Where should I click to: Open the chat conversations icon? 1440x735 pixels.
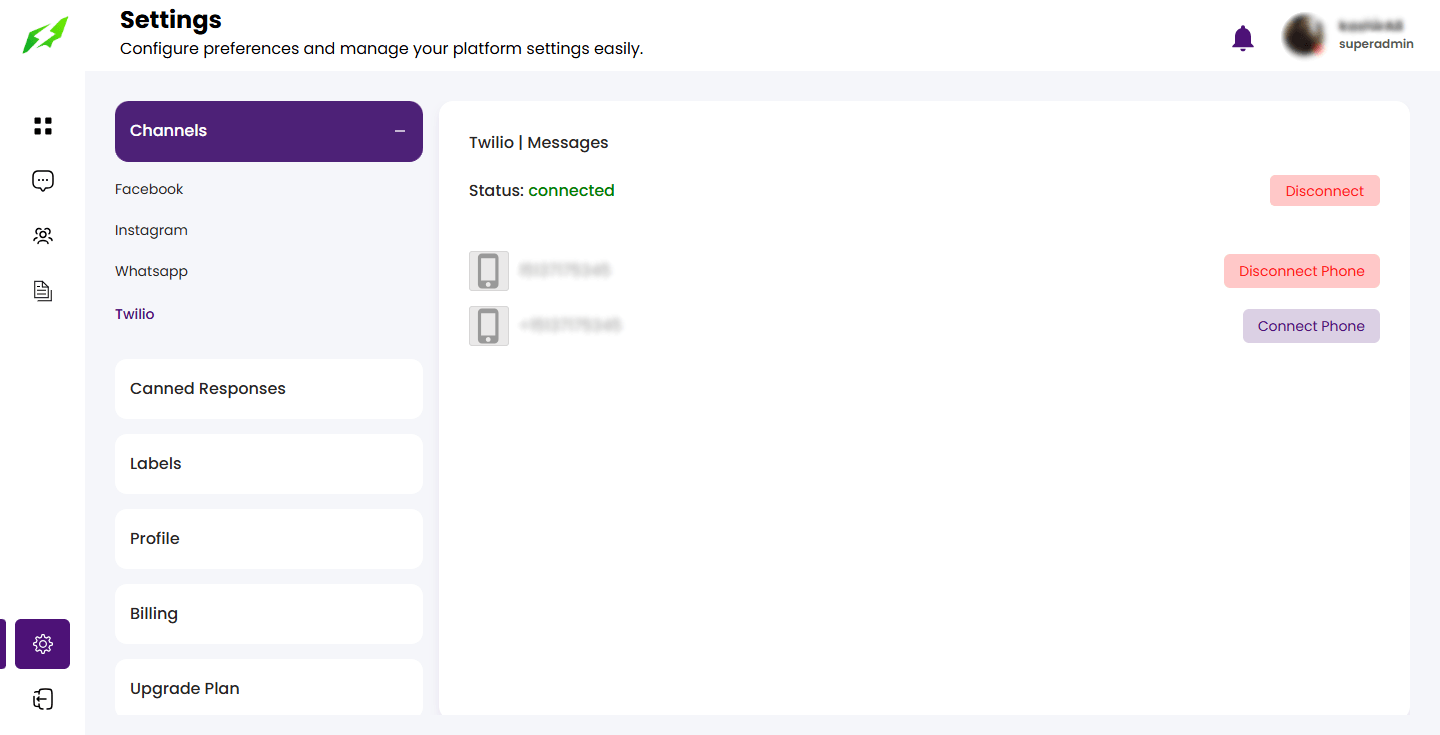pos(43,181)
